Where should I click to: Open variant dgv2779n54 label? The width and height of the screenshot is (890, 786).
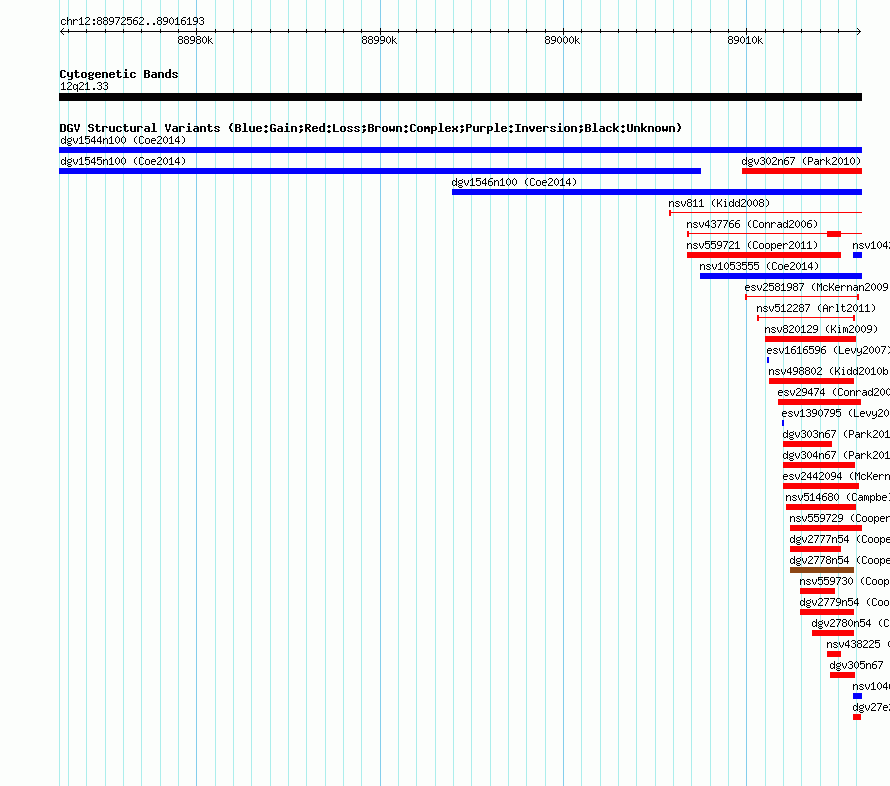844,602
